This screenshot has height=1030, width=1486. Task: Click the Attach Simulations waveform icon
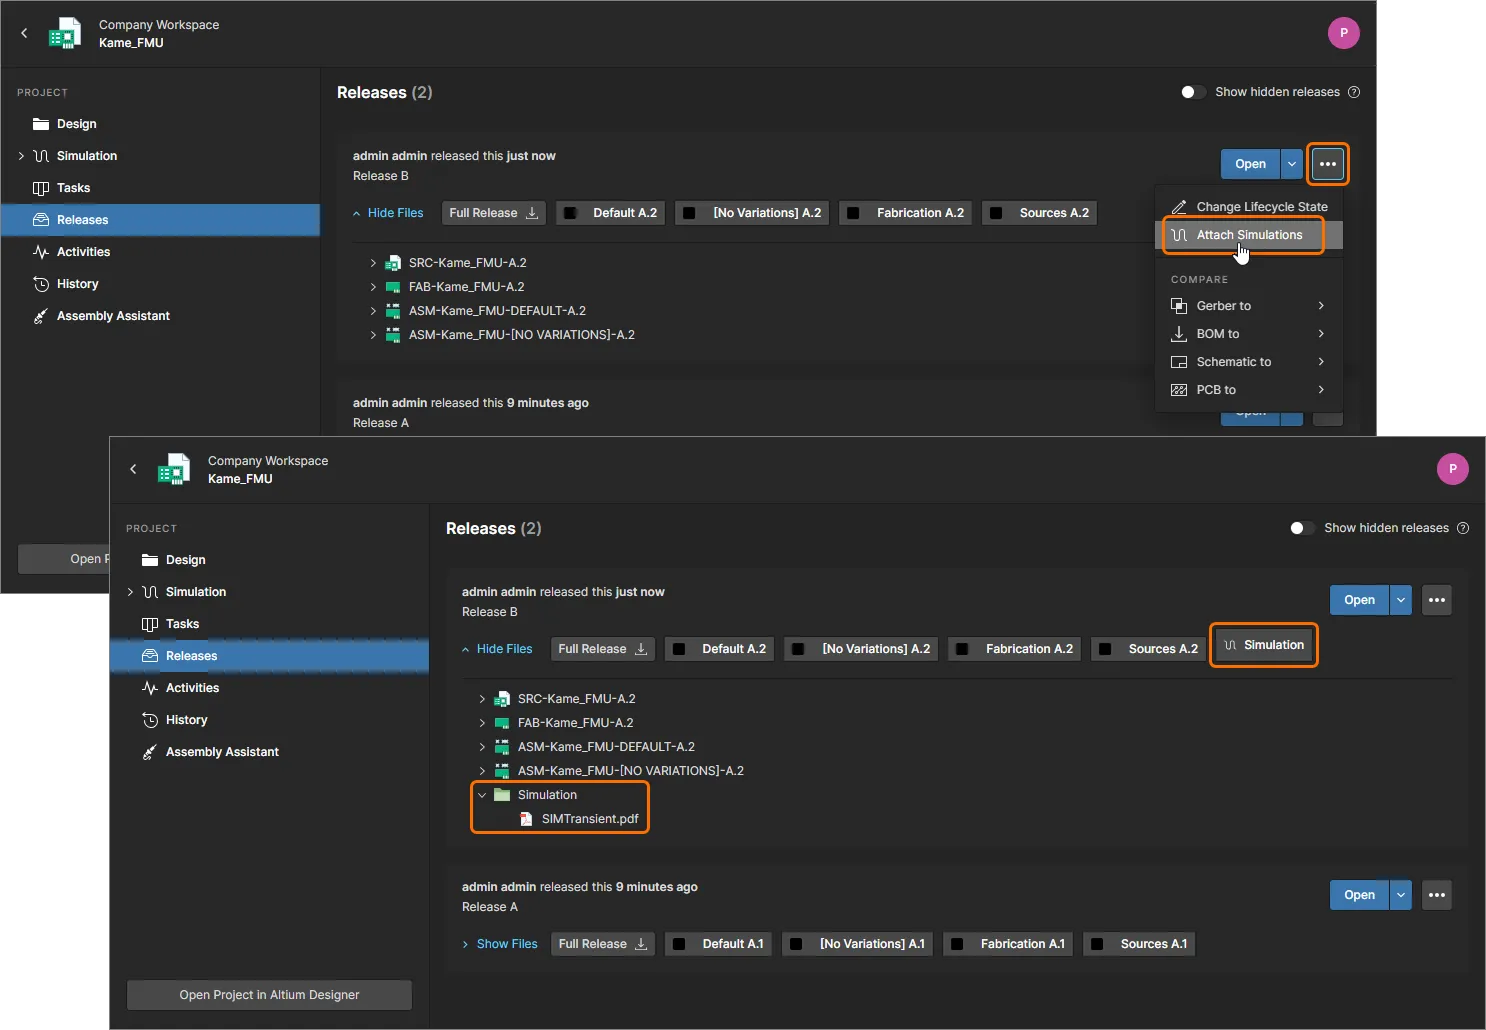(1179, 235)
